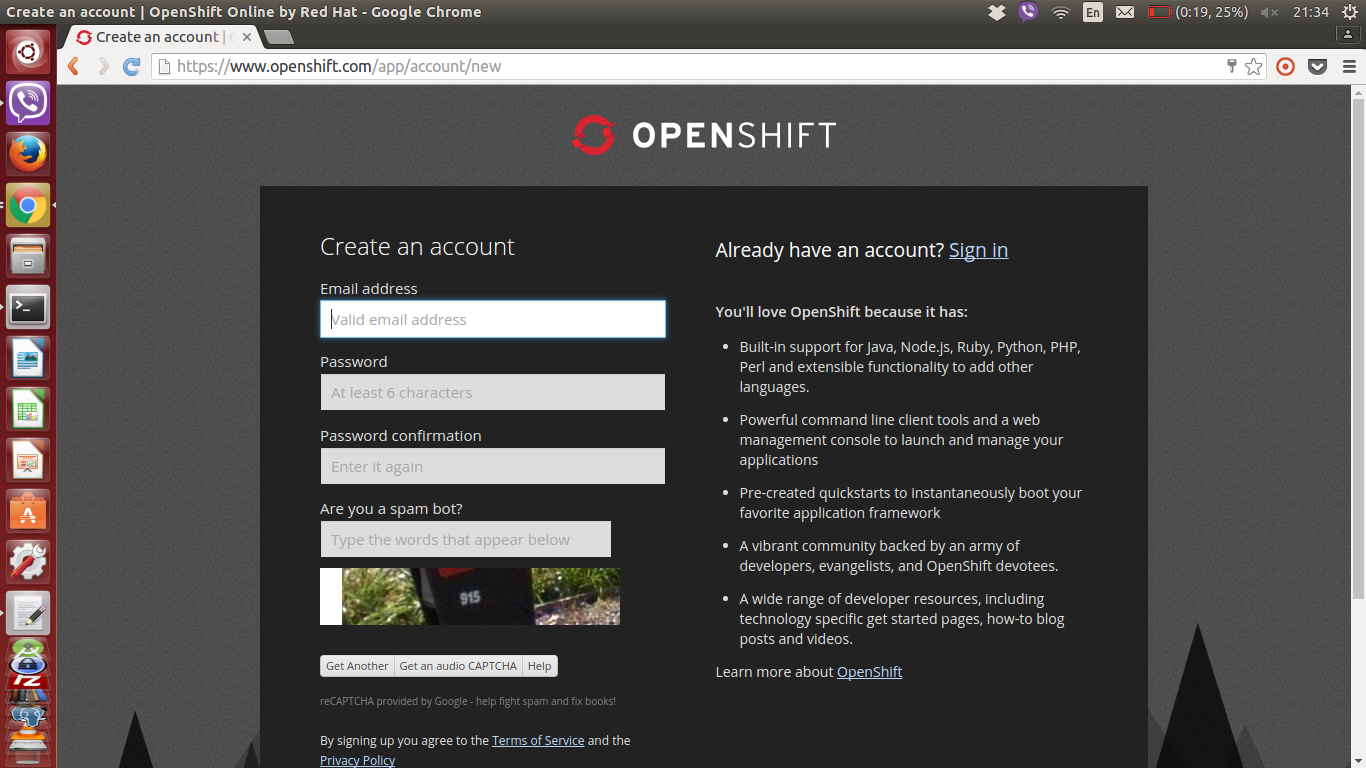
Task: Go back with Chrome's back arrow
Action: click(x=73, y=66)
